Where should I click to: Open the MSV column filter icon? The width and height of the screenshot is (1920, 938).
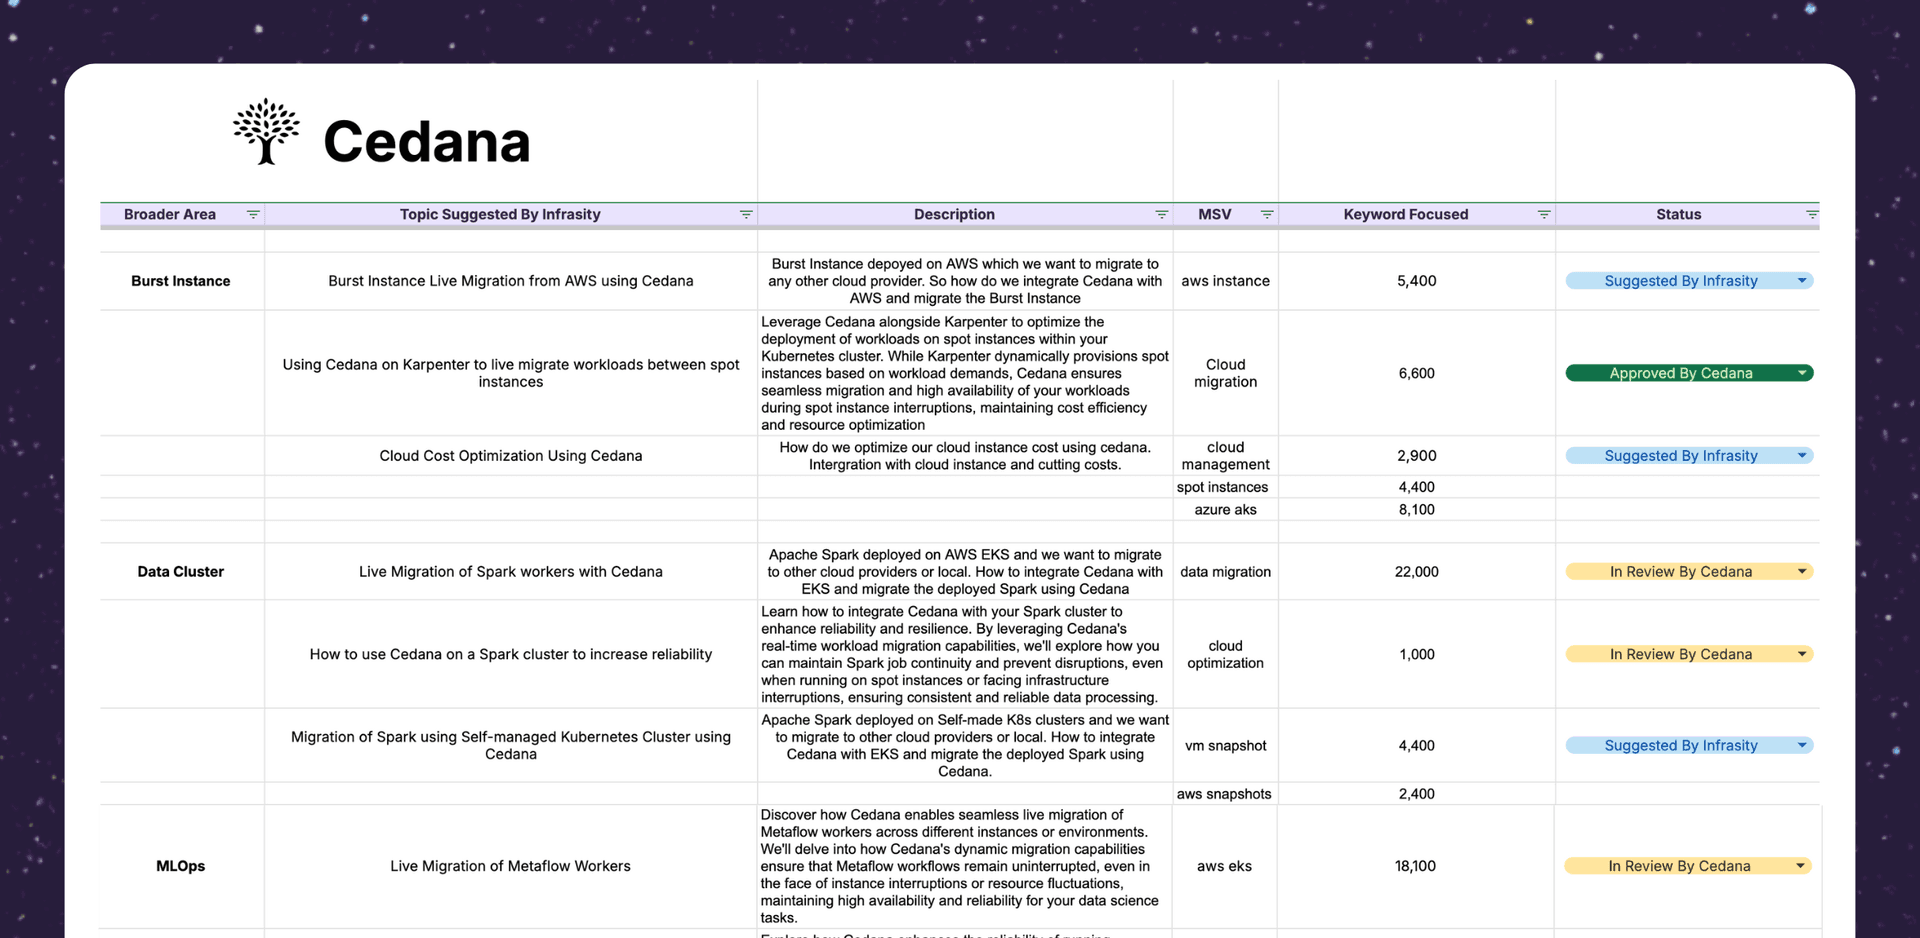tap(1267, 215)
